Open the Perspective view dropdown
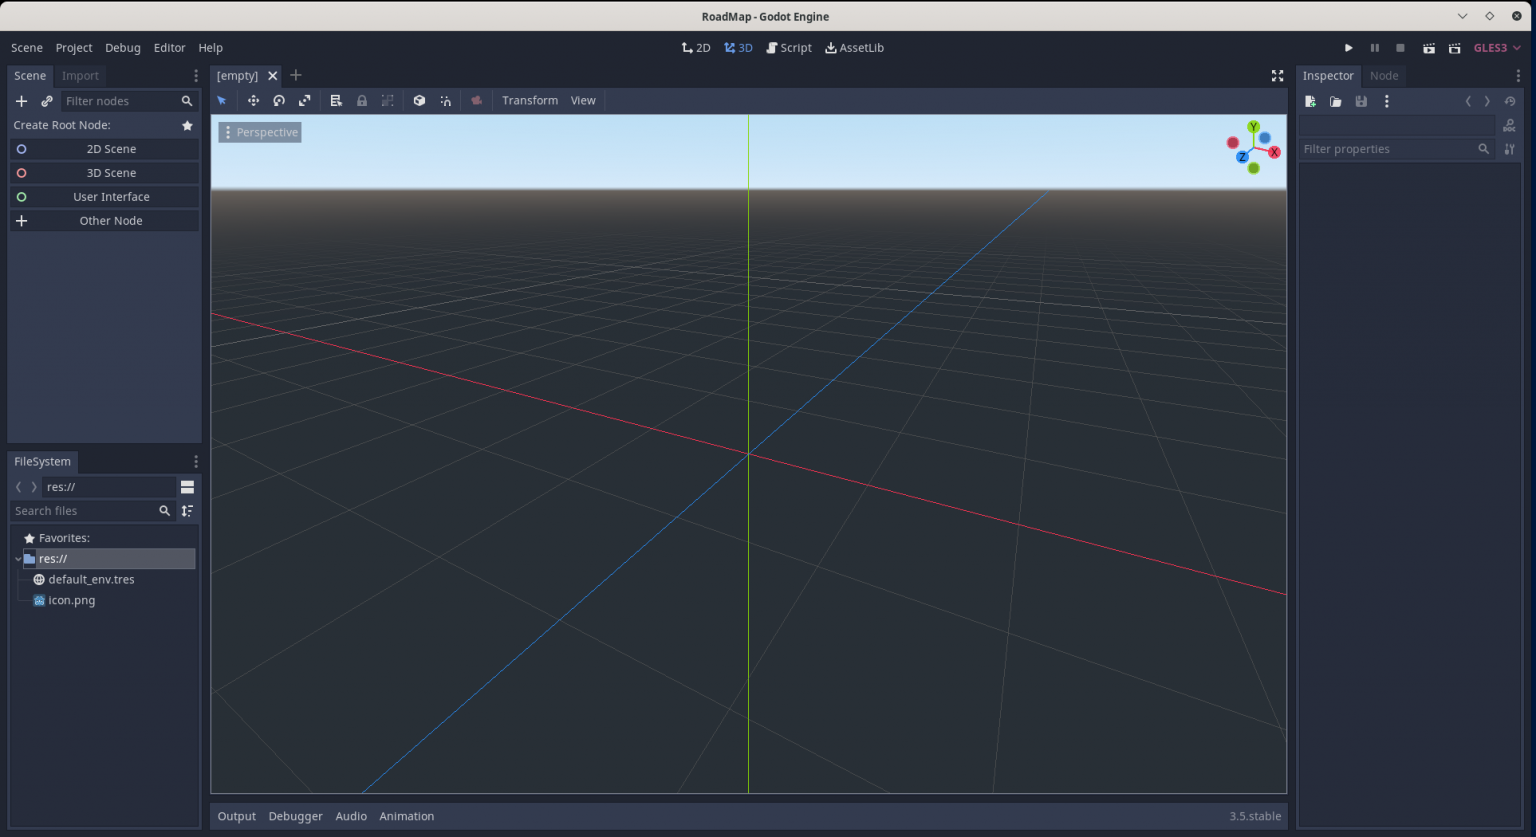The image size is (1536, 837). (x=259, y=131)
